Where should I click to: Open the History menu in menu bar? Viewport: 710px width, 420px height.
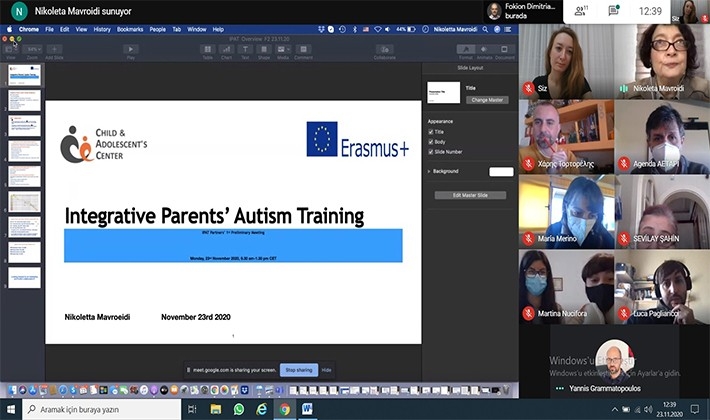coord(102,29)
